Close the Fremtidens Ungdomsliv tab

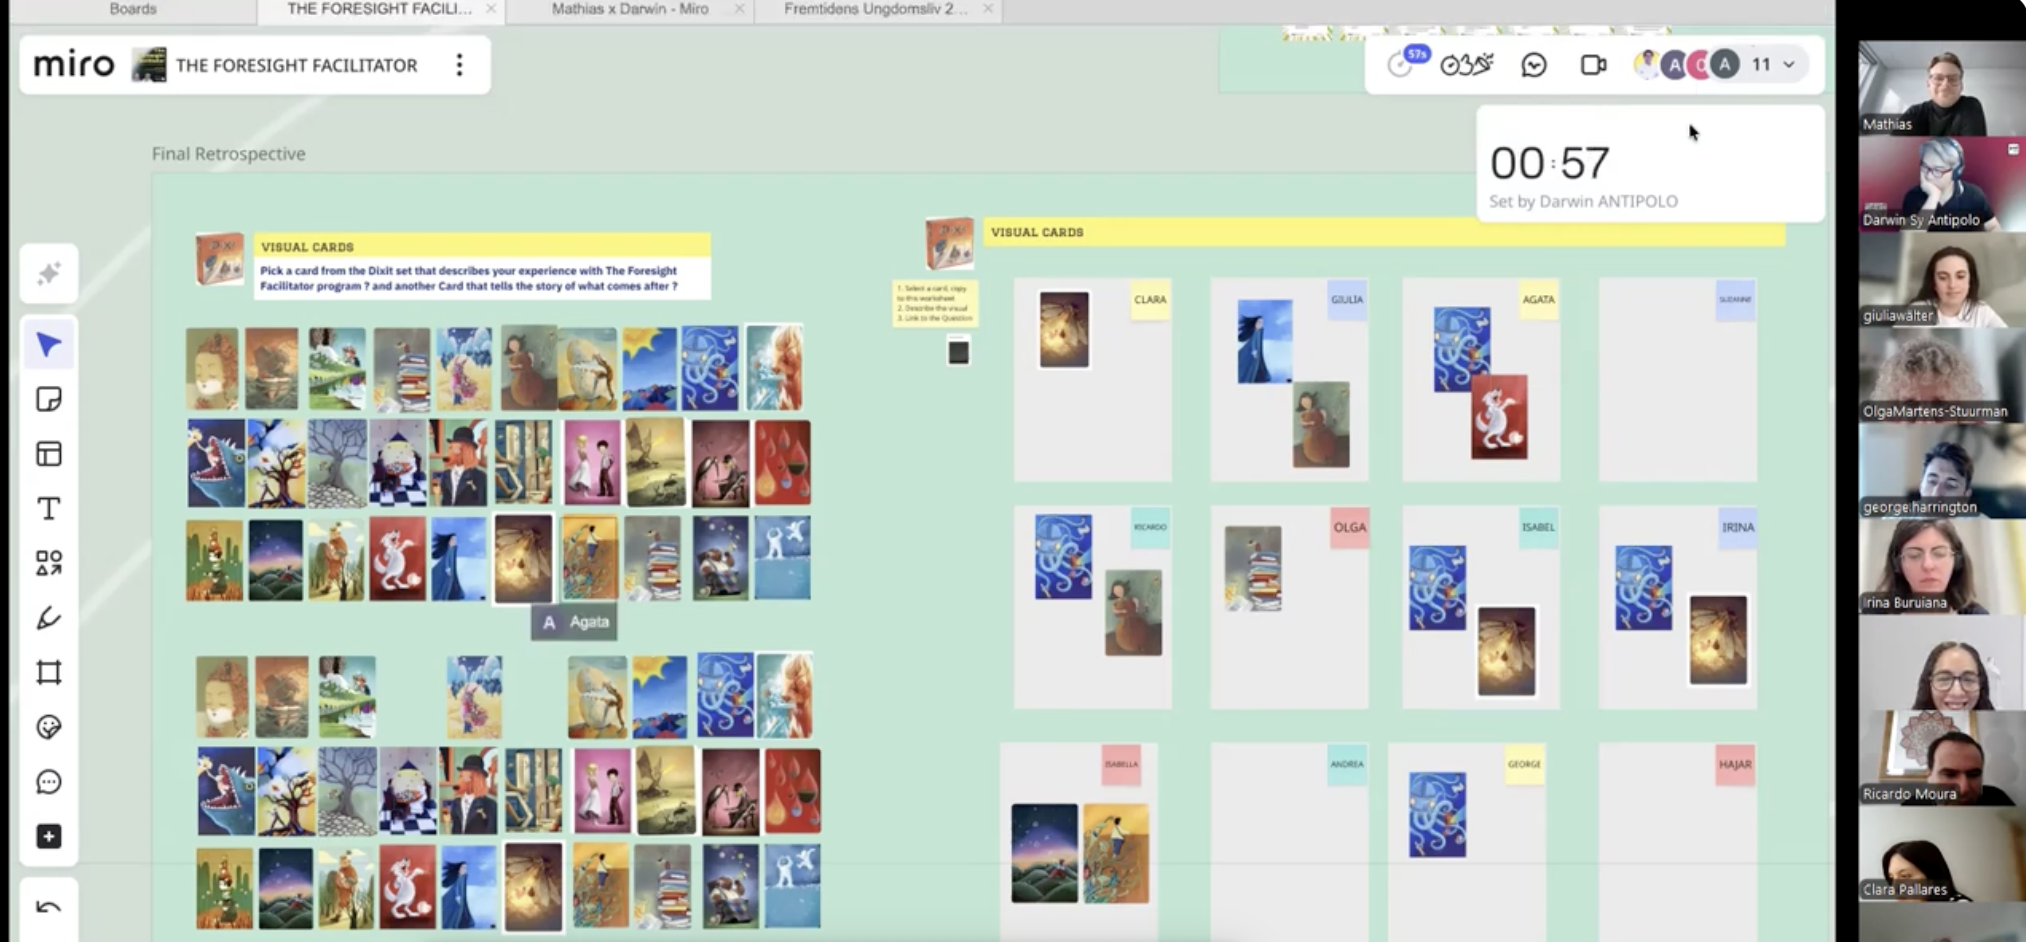[x=988, y=9]
